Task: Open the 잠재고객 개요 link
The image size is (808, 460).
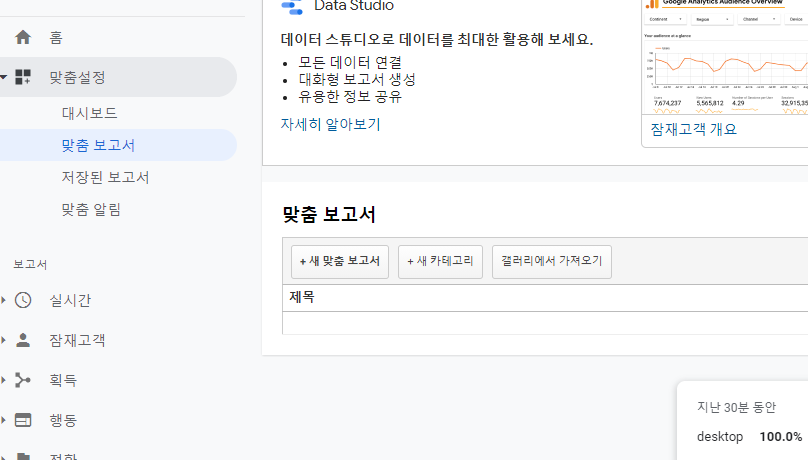Action: [x=694, y=129]
